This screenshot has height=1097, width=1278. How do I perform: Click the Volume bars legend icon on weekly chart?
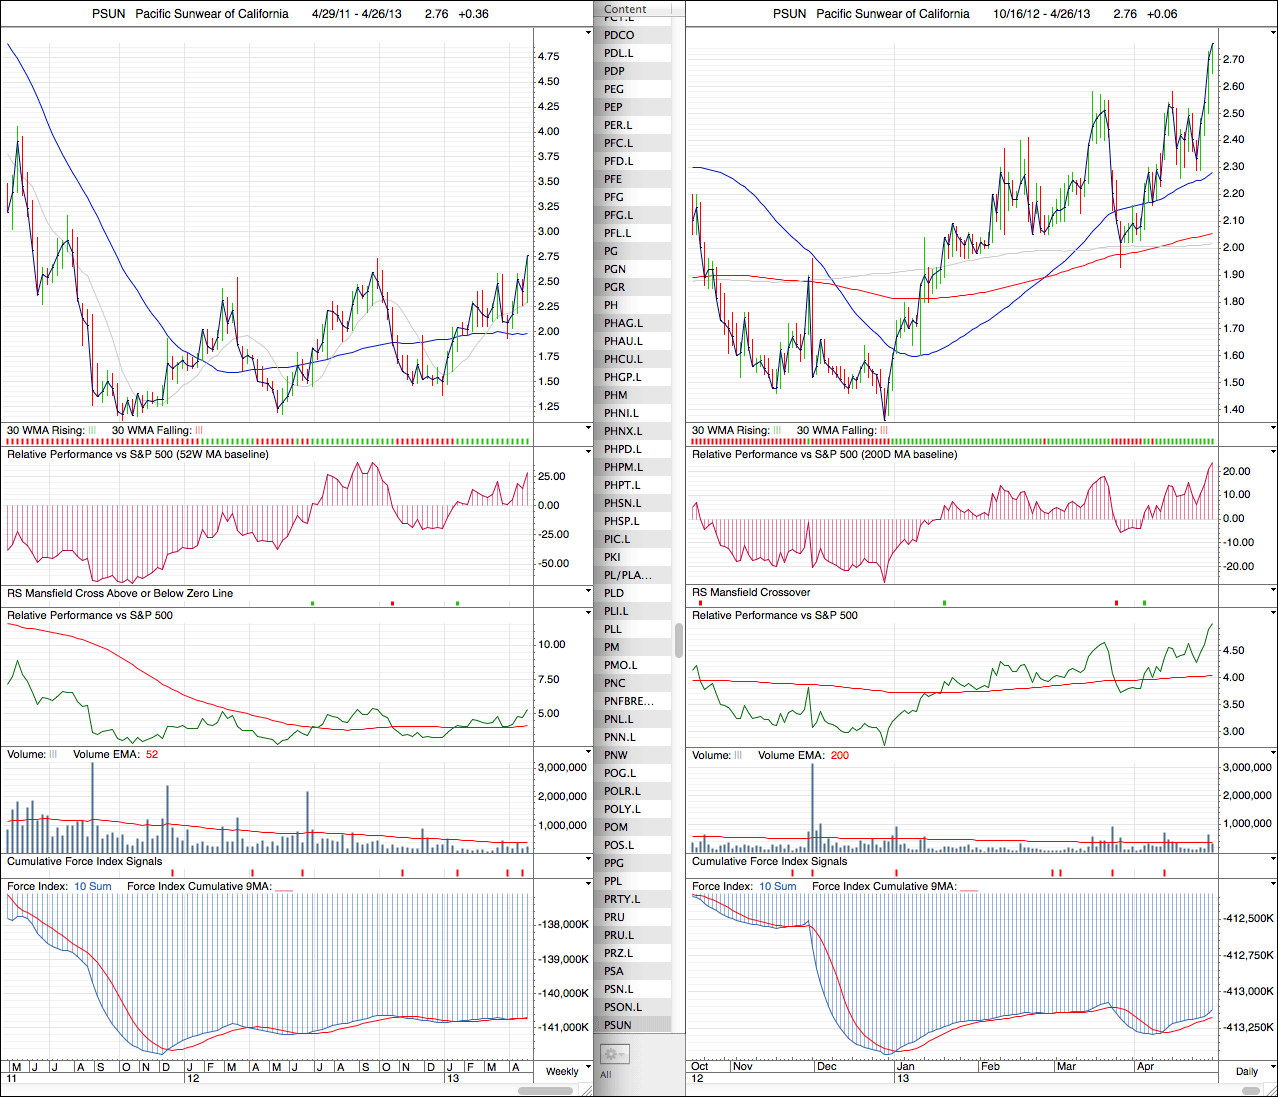coord(53,755)
